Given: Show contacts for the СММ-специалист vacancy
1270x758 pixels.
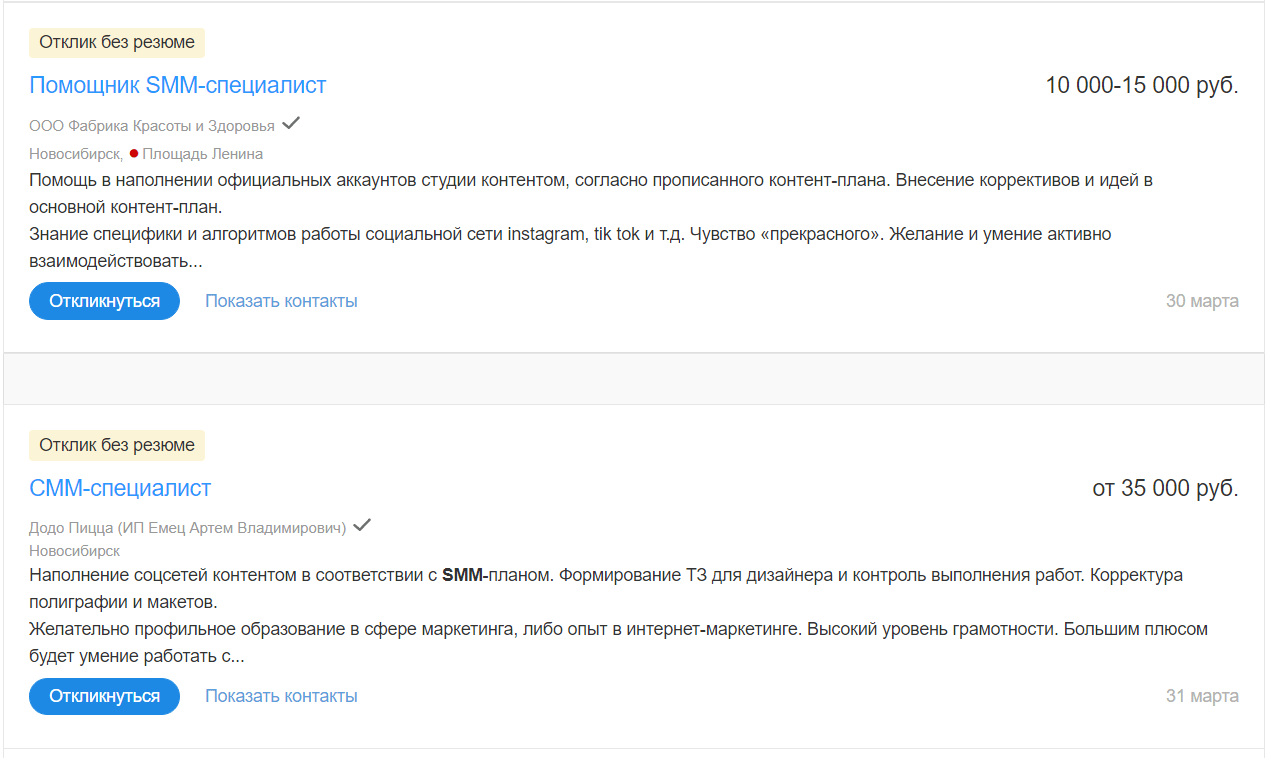Looking at the screenshot, I should pos(280,695).
